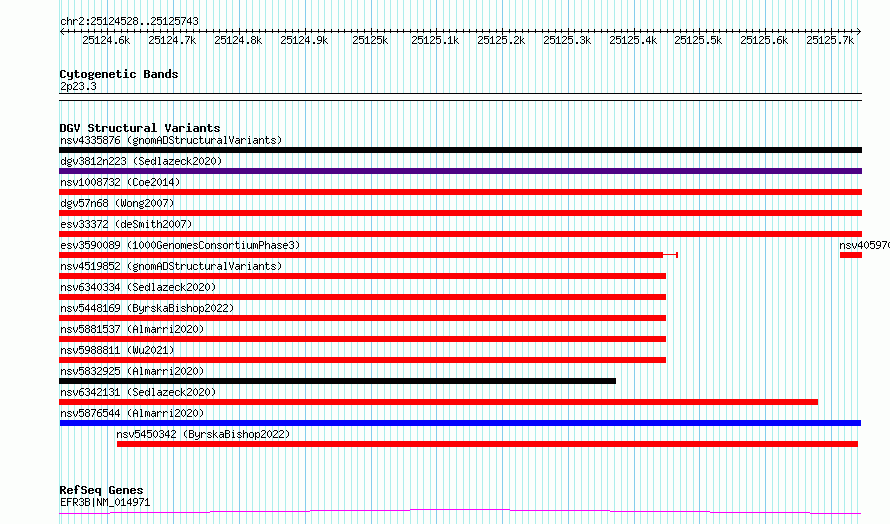This screenshot has width=890, height=524.
Task: Click the 25124.8k ruler tick label
Action: [238, 40]
